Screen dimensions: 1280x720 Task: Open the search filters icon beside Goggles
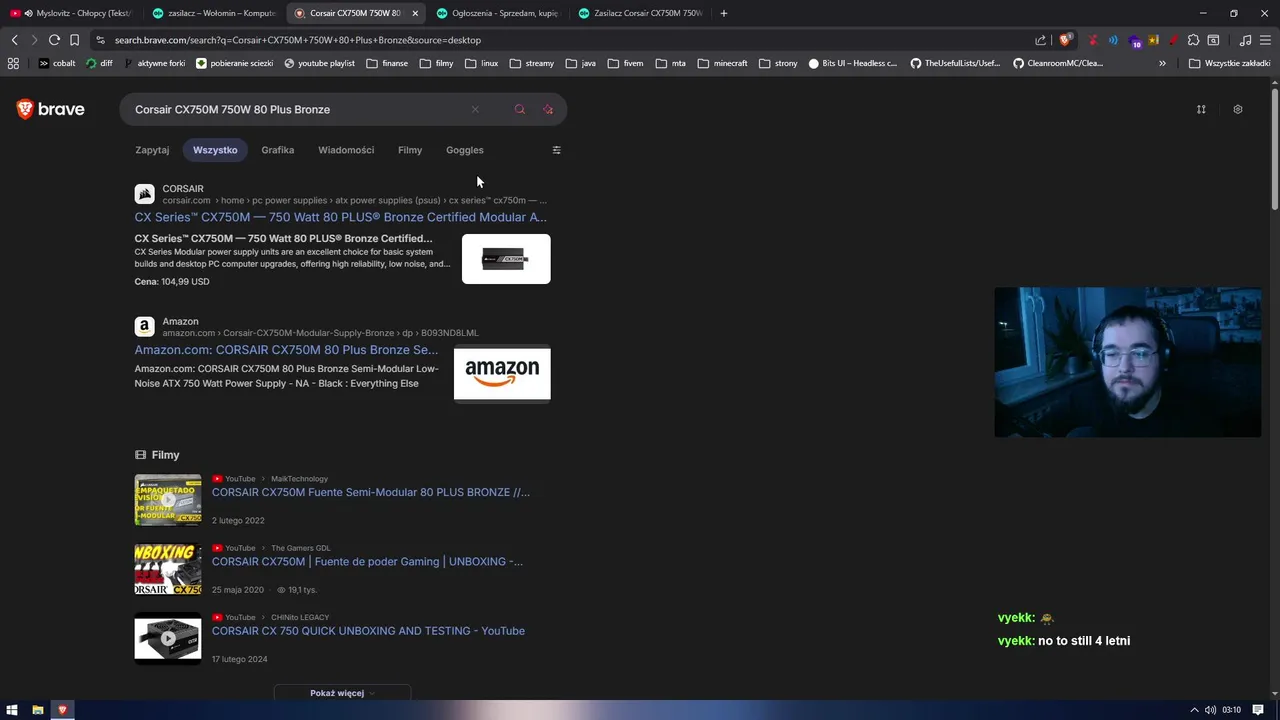(x=557, y=150)
